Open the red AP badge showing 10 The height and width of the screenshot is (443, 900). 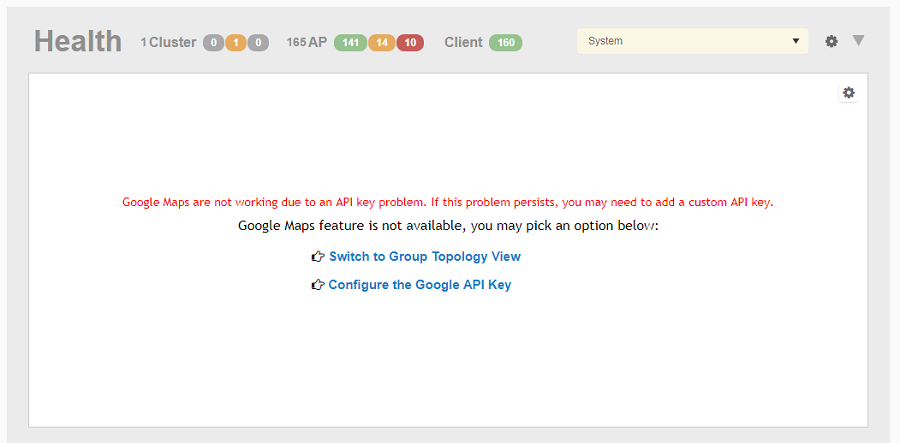point(411,43)
